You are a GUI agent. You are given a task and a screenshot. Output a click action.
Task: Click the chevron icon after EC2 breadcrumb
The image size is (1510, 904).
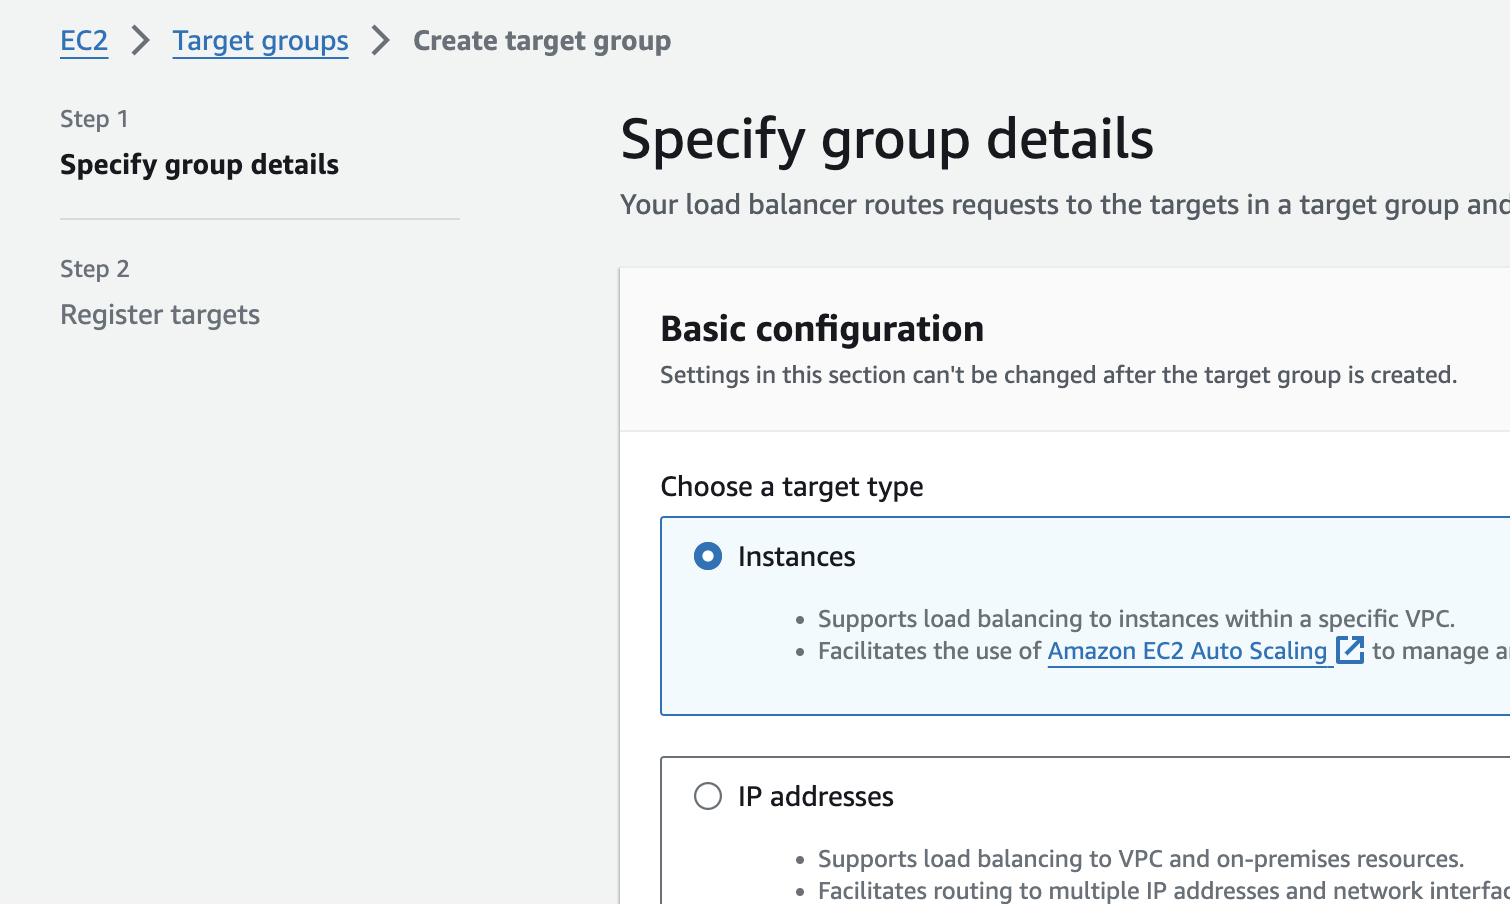140,41
